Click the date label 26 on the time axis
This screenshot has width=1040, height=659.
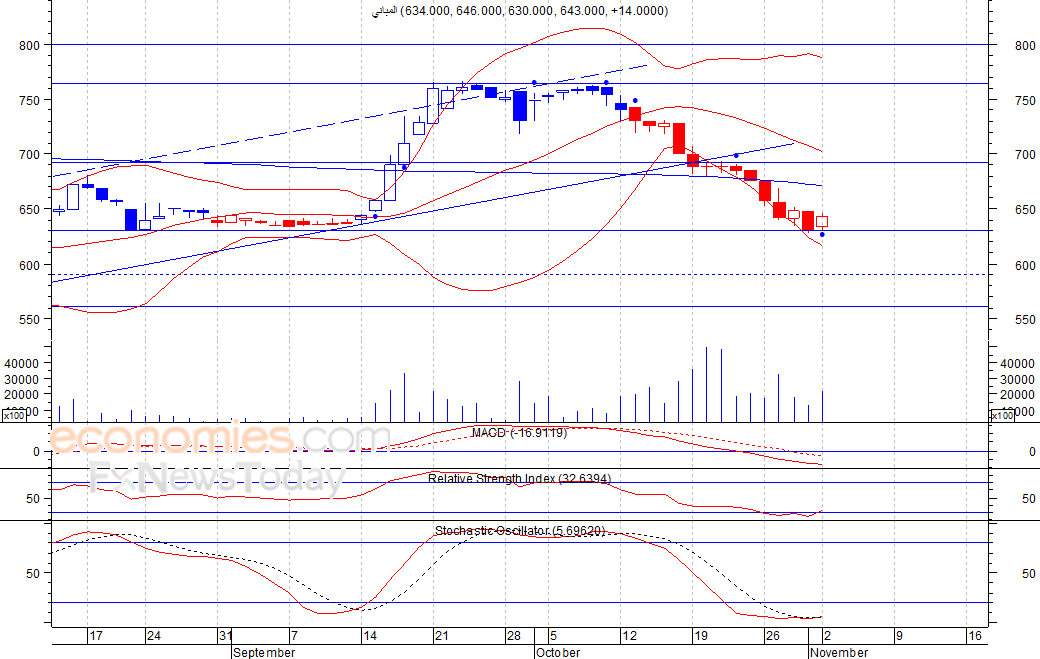click(x=773, y=636)
